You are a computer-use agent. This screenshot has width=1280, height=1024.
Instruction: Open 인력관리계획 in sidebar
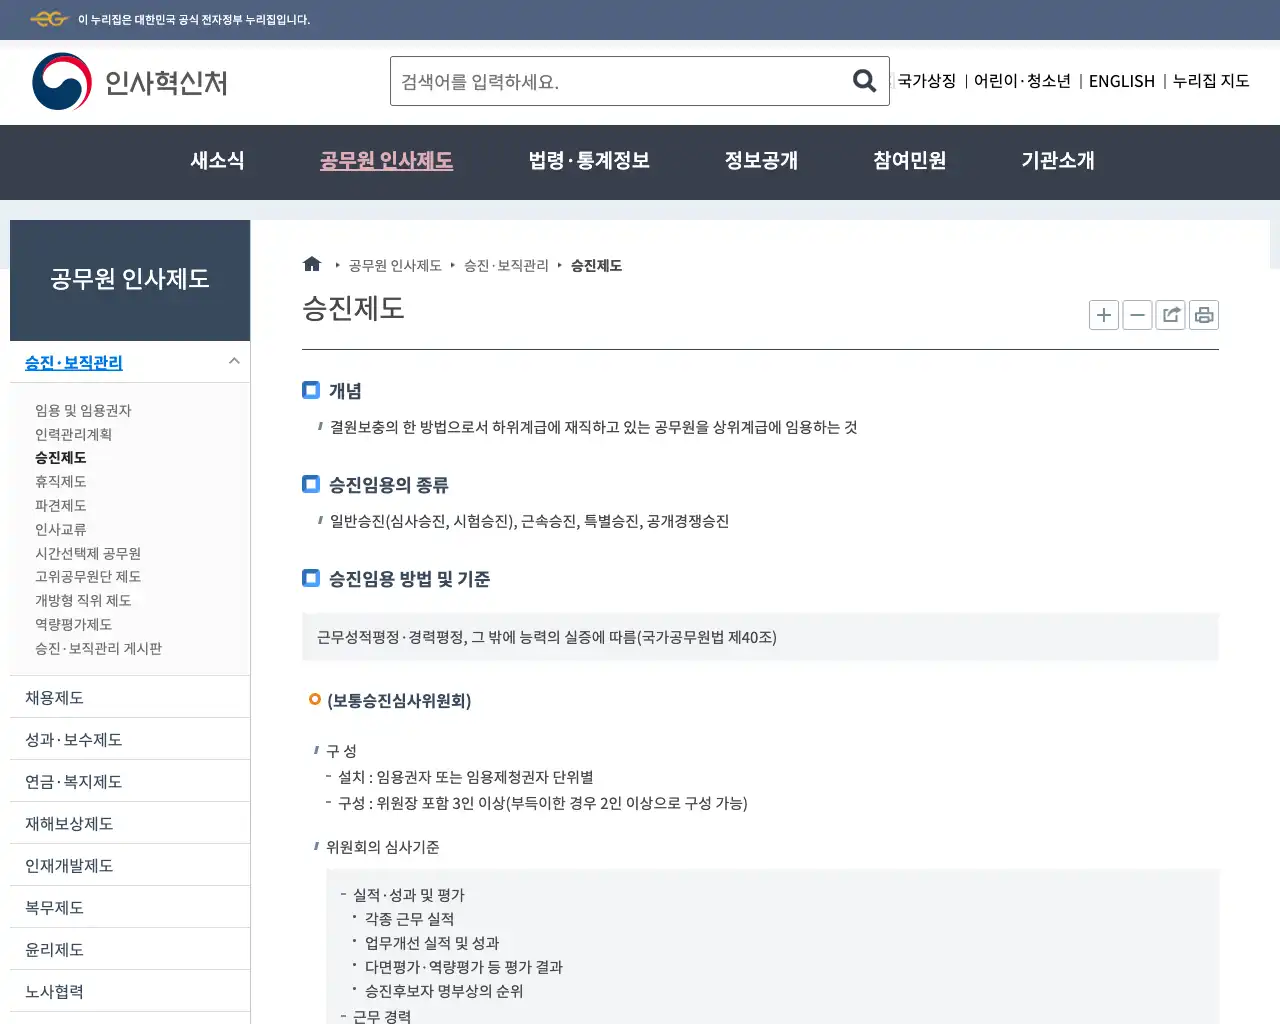click(73, 434)
